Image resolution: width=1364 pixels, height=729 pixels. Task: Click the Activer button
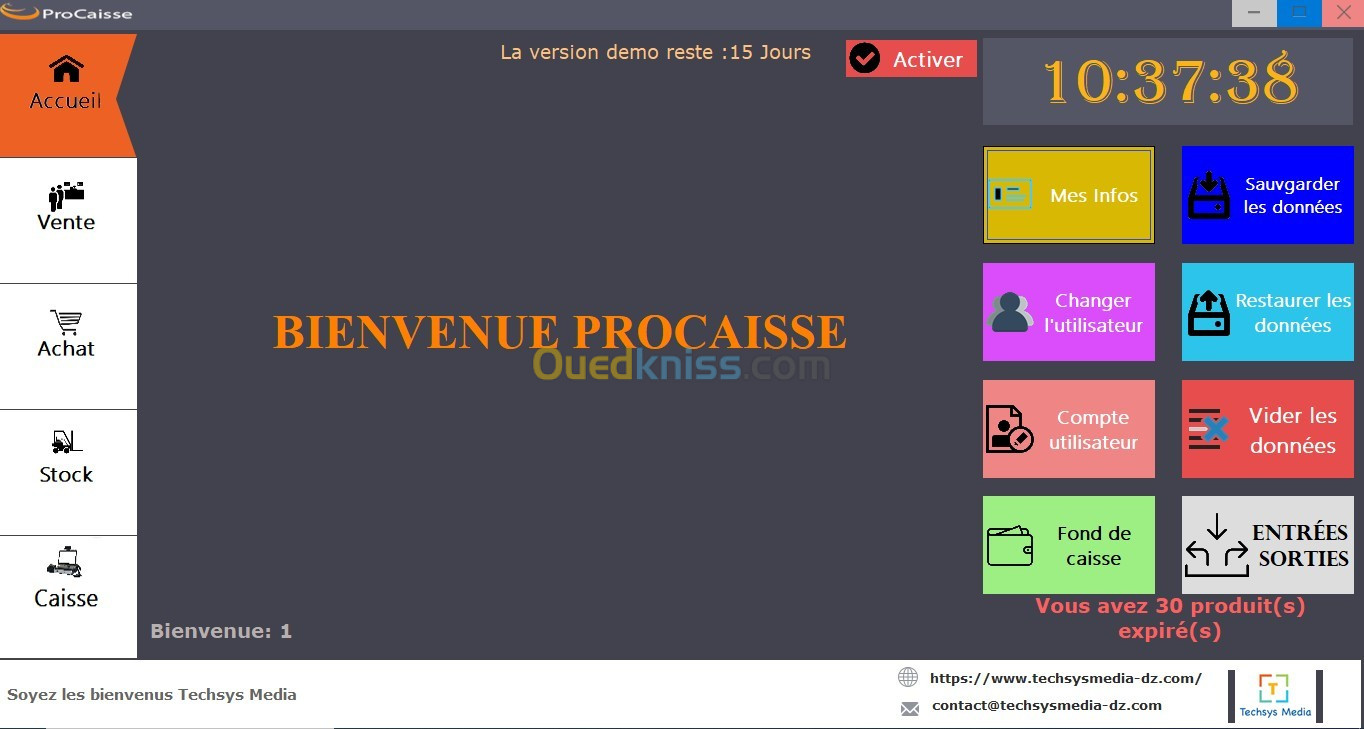click(911, 59)
